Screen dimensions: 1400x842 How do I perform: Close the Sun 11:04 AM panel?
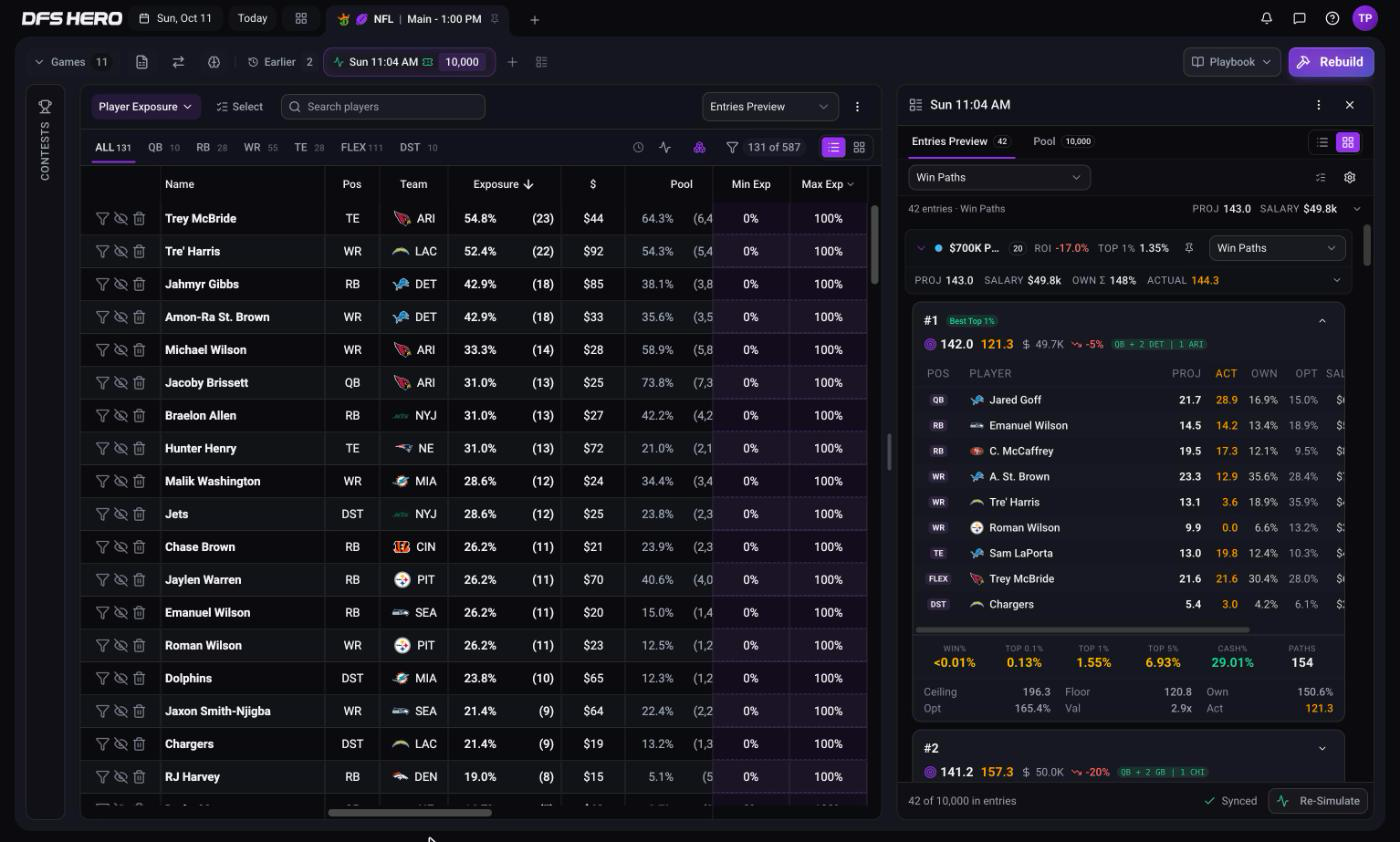(1349, 104)
